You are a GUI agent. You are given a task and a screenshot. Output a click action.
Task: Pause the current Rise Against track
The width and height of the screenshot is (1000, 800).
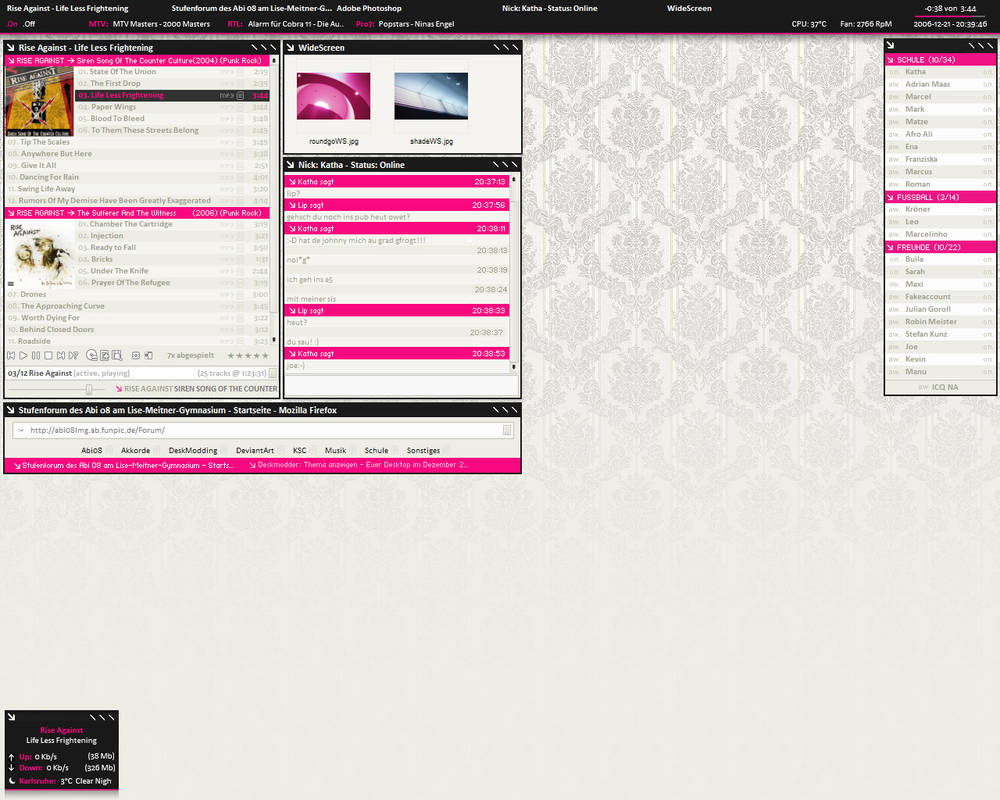tap(36, 355)
